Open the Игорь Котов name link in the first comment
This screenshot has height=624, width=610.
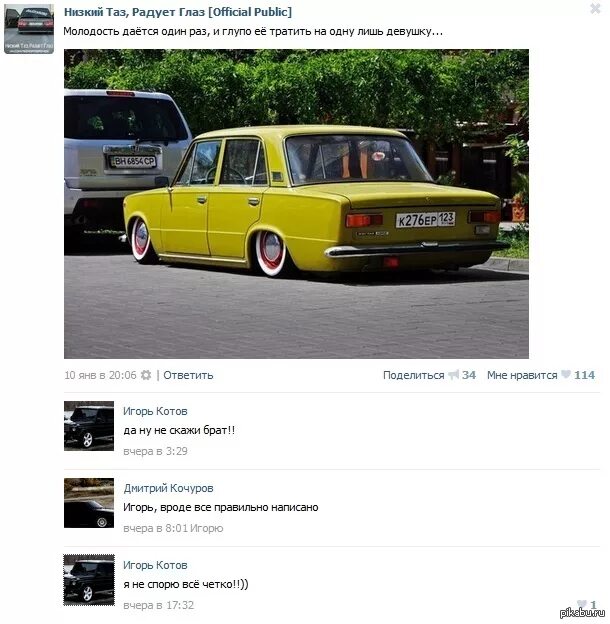click(x=155, y=411)
